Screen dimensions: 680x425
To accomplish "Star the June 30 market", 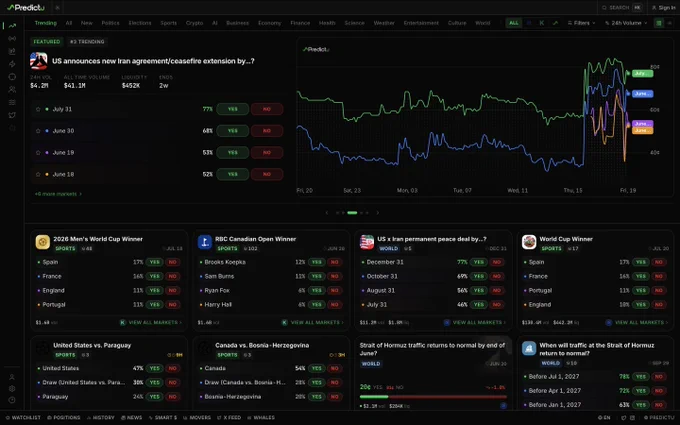I will point(38,131).
